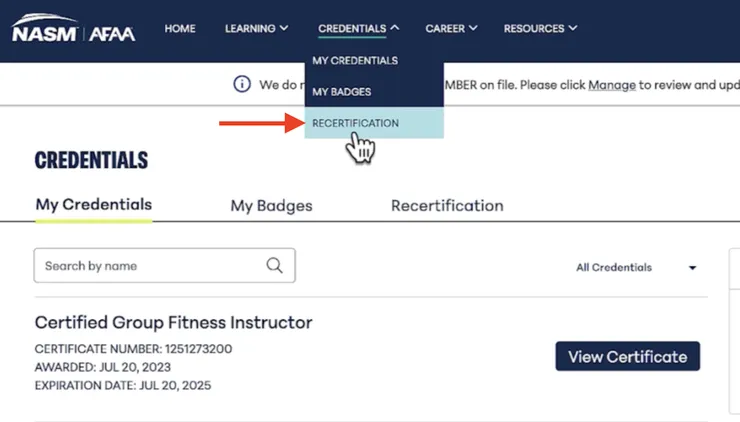
Task: Open the Resources dropdown menu
Action: pos(540,29)
